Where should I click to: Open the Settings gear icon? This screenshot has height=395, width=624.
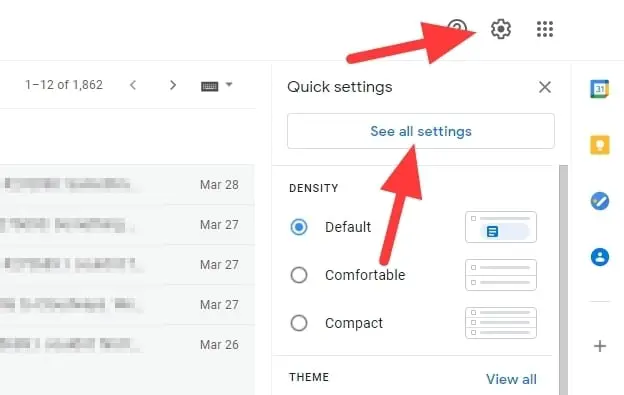(x=501, y=29)
